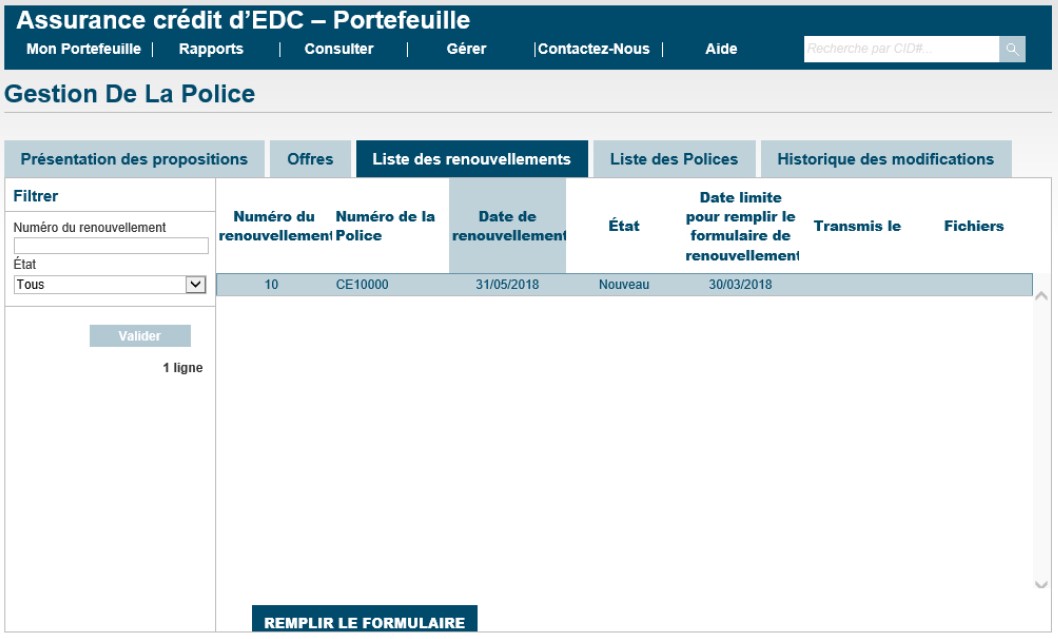Open the Gérer menu
This screenshot has width=1058, height=639.
[x=466, y=49]
